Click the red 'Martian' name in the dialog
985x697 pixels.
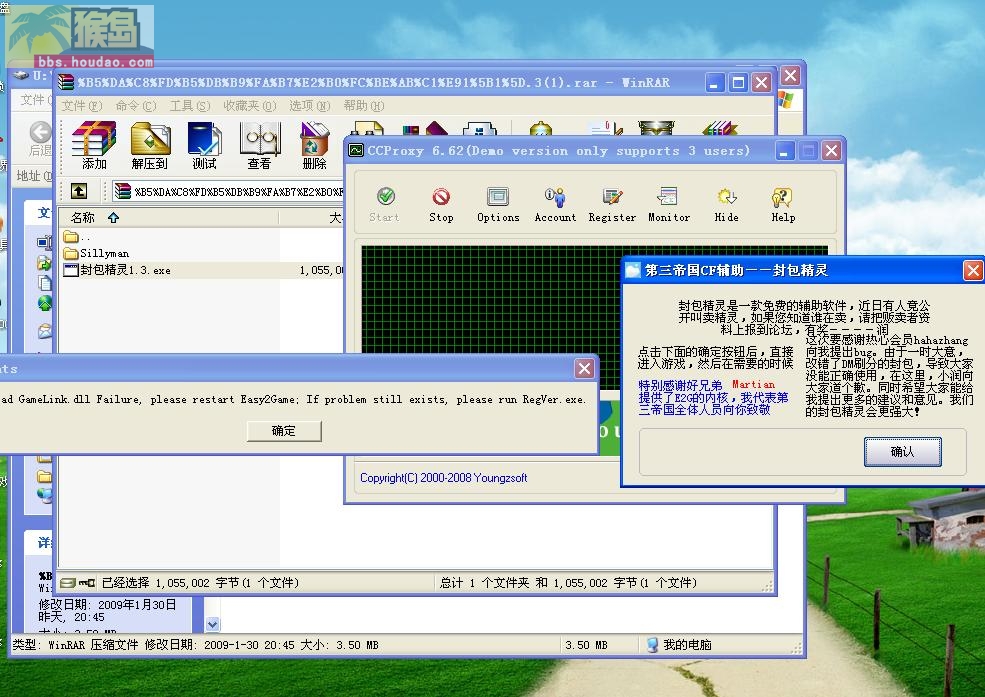(x=753, y=384)
